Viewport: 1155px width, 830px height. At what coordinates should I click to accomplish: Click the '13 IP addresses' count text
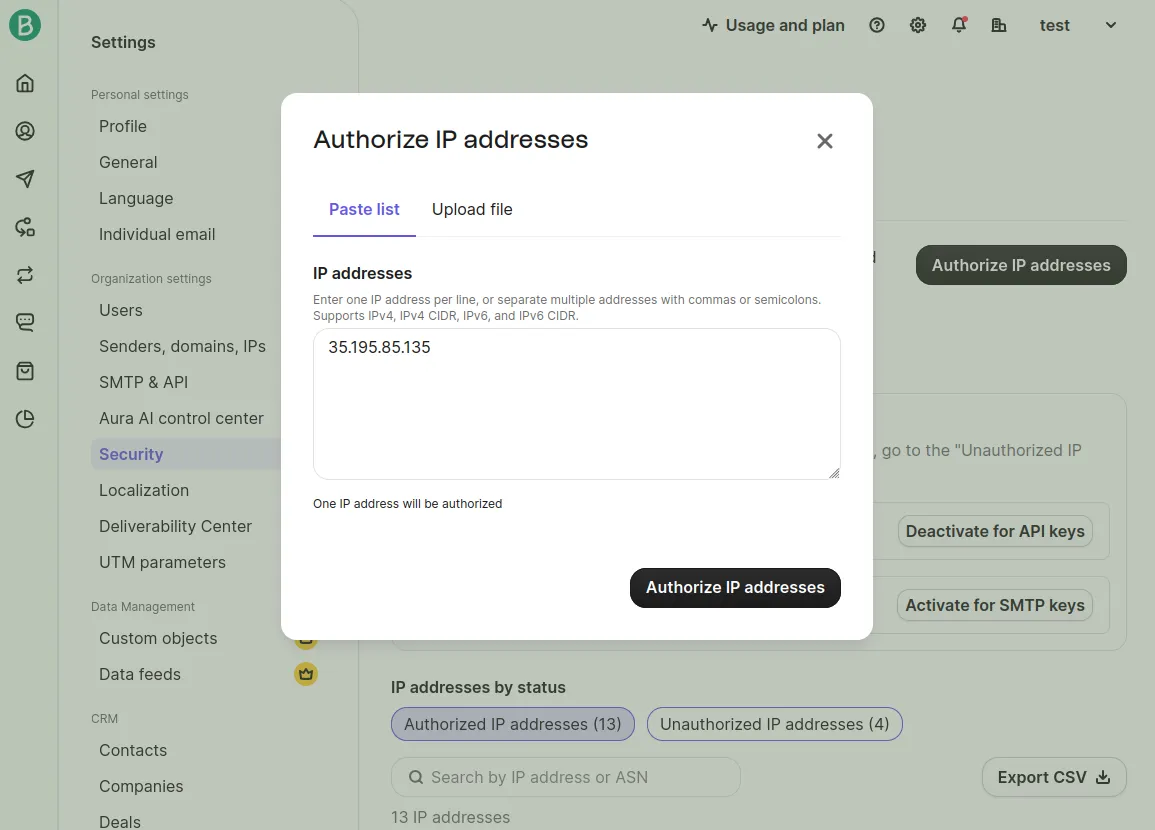tap(450, 817)
